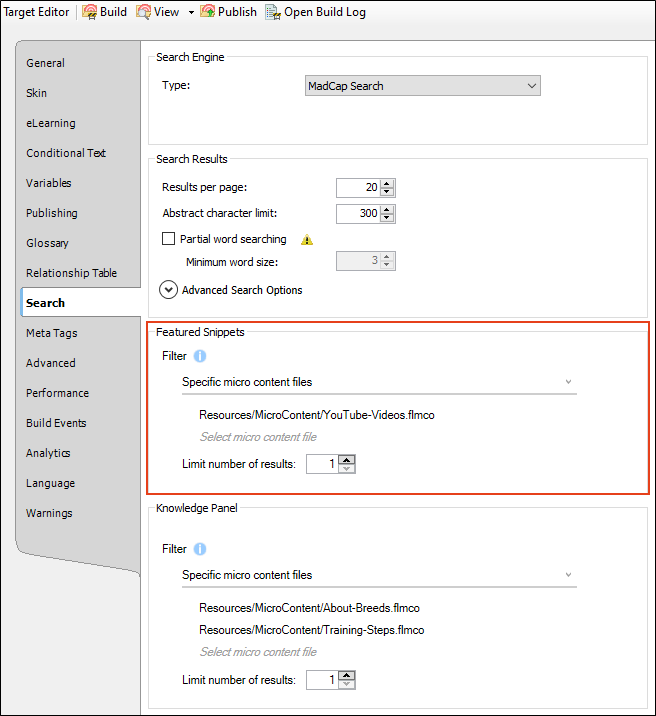Decrease Knowledge Panel result limit
The image size is (656, 716).
346,684
